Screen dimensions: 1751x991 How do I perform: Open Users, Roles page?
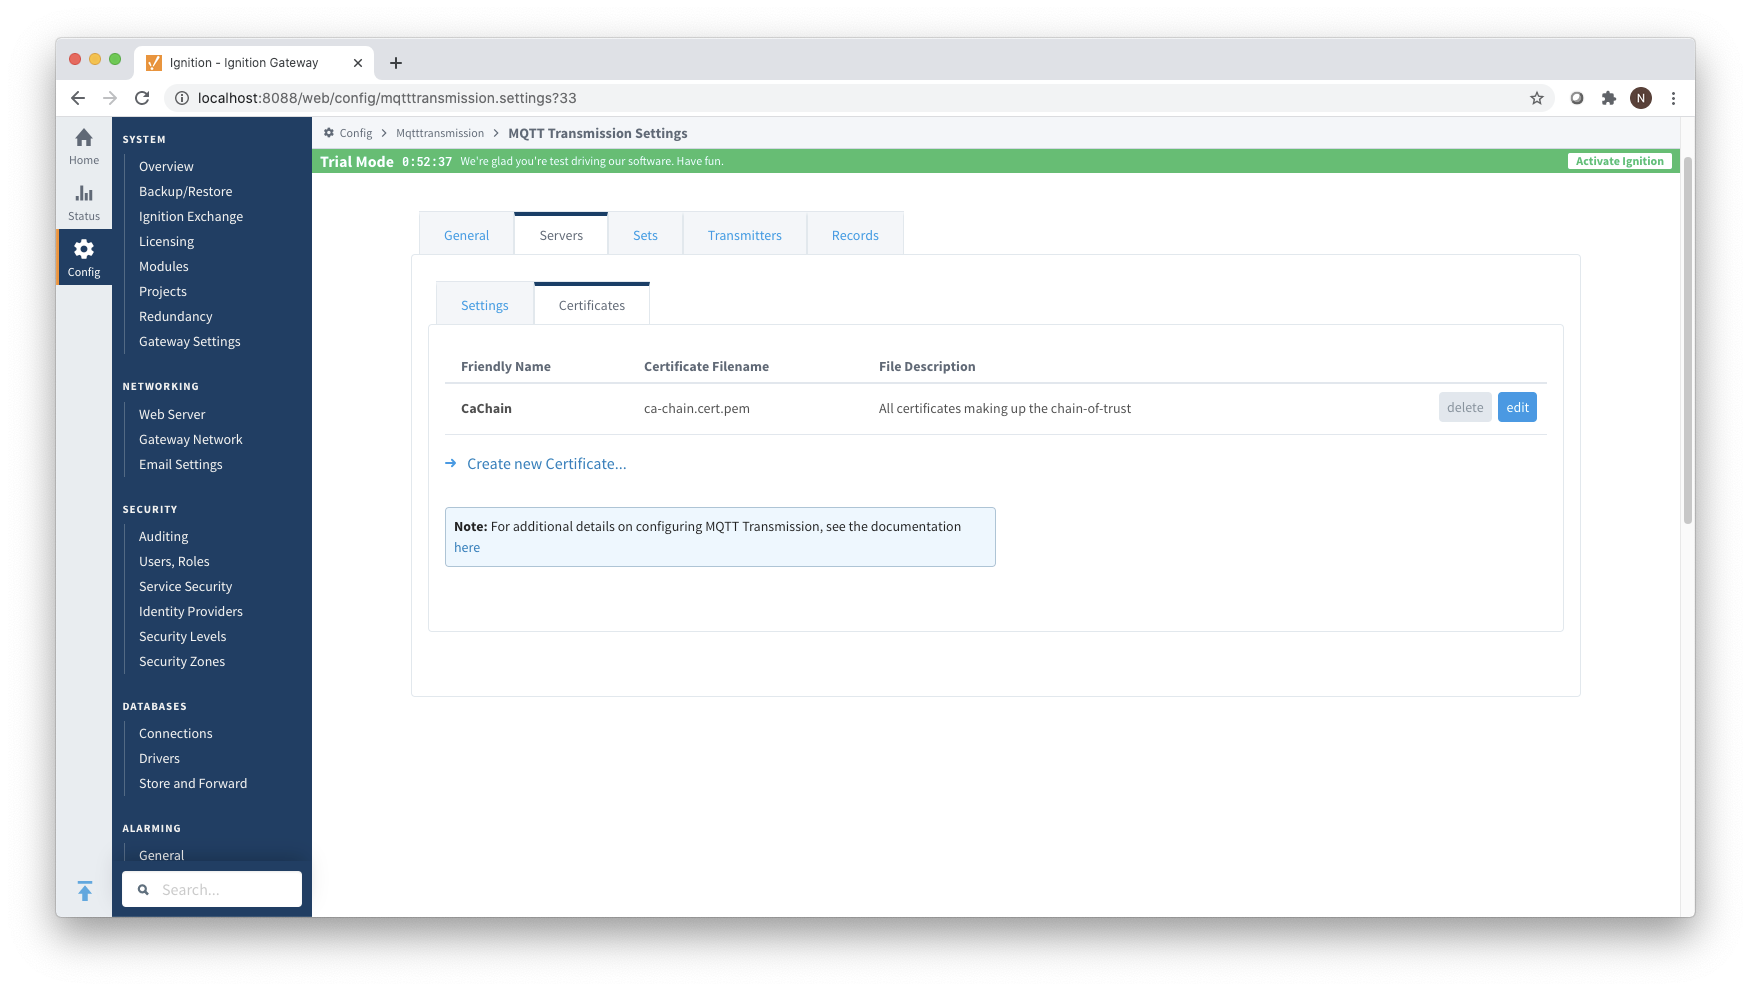click(174, 561)
